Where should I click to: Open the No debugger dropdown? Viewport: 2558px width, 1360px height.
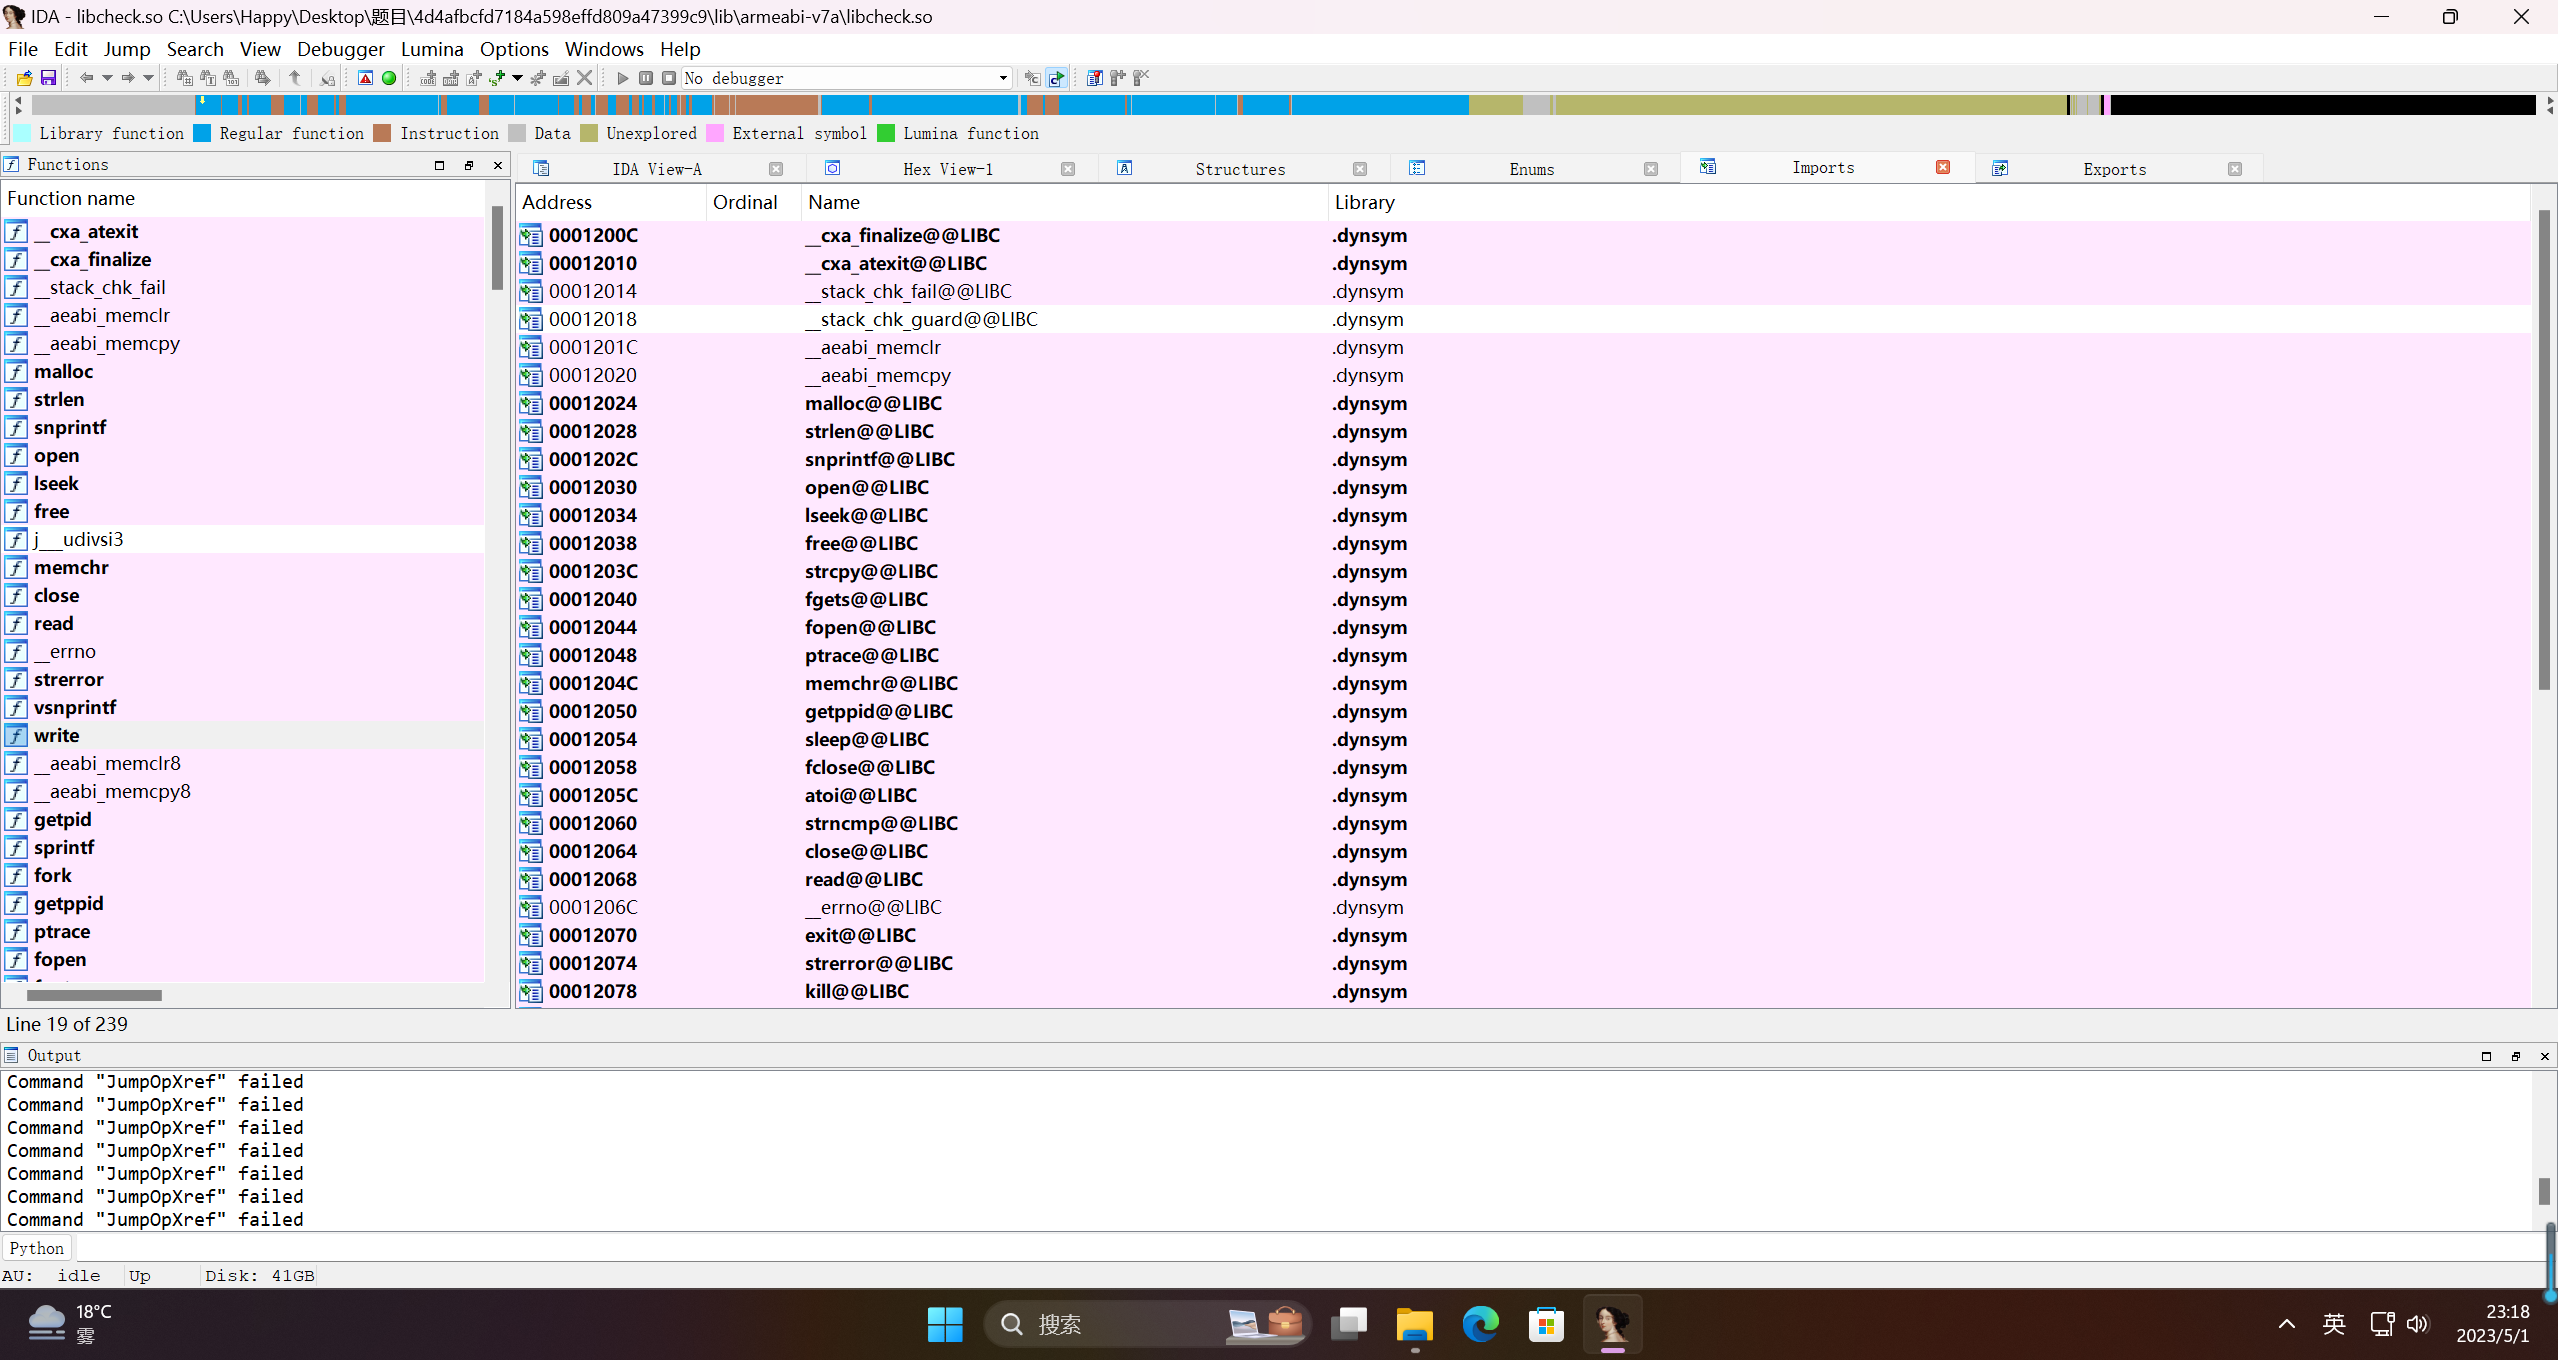coord(1002,78)
